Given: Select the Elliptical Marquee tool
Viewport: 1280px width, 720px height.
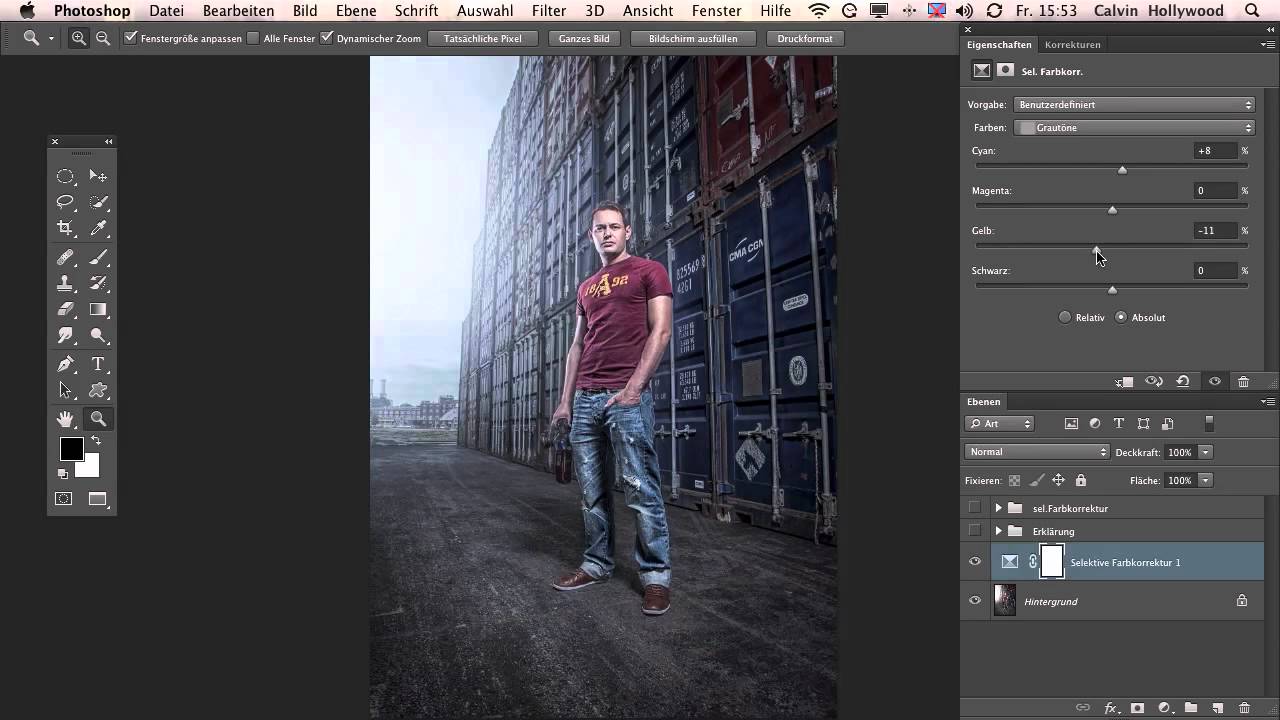Looking at the screenshot, I should coord(65,176).
